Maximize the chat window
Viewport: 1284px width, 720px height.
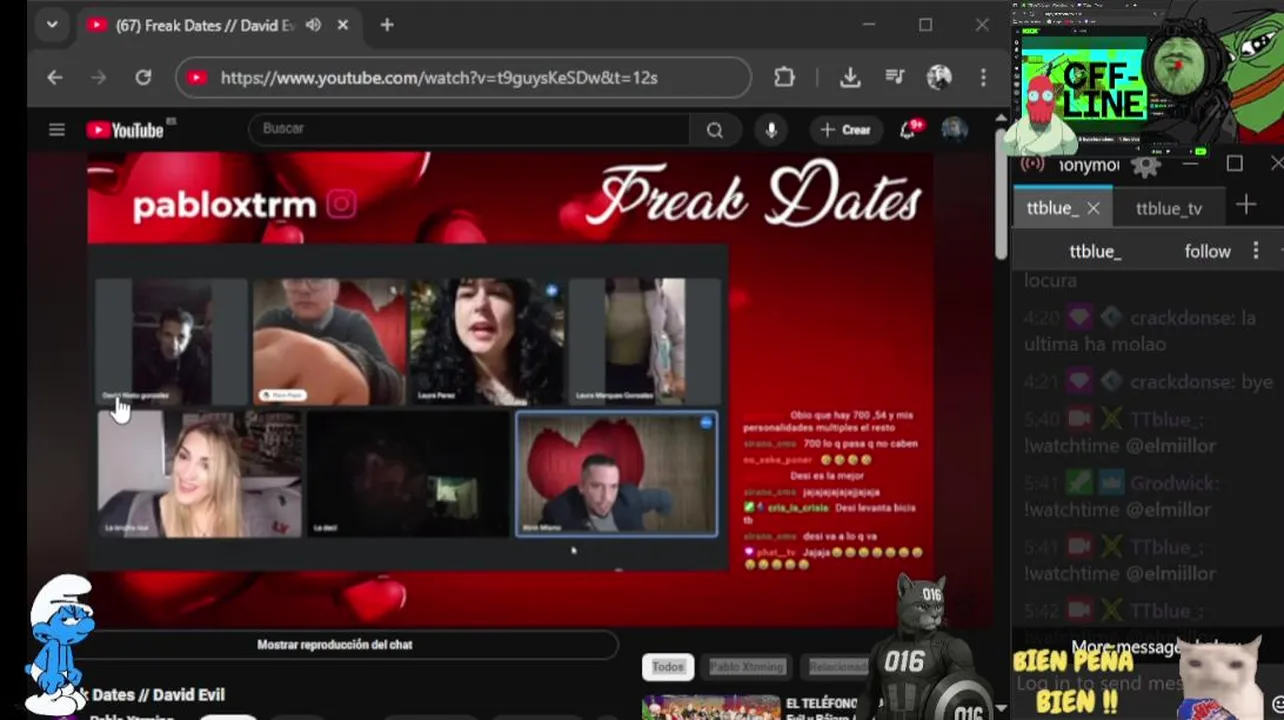pos(1235,163)
